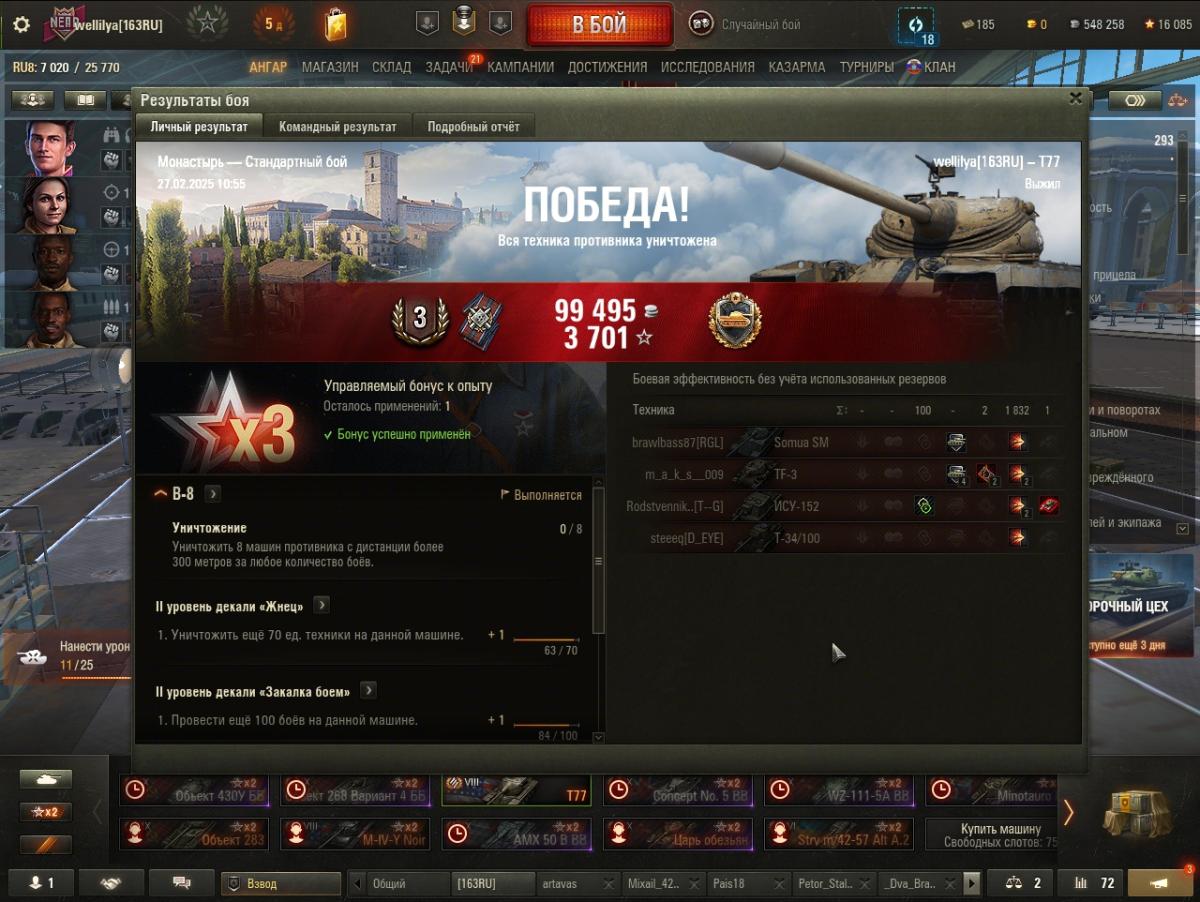Image resolution: width=1200 pixels, height=902 pixels.
Task: Toggle the orange stripe carousel filter
Action: coord(46,844)
